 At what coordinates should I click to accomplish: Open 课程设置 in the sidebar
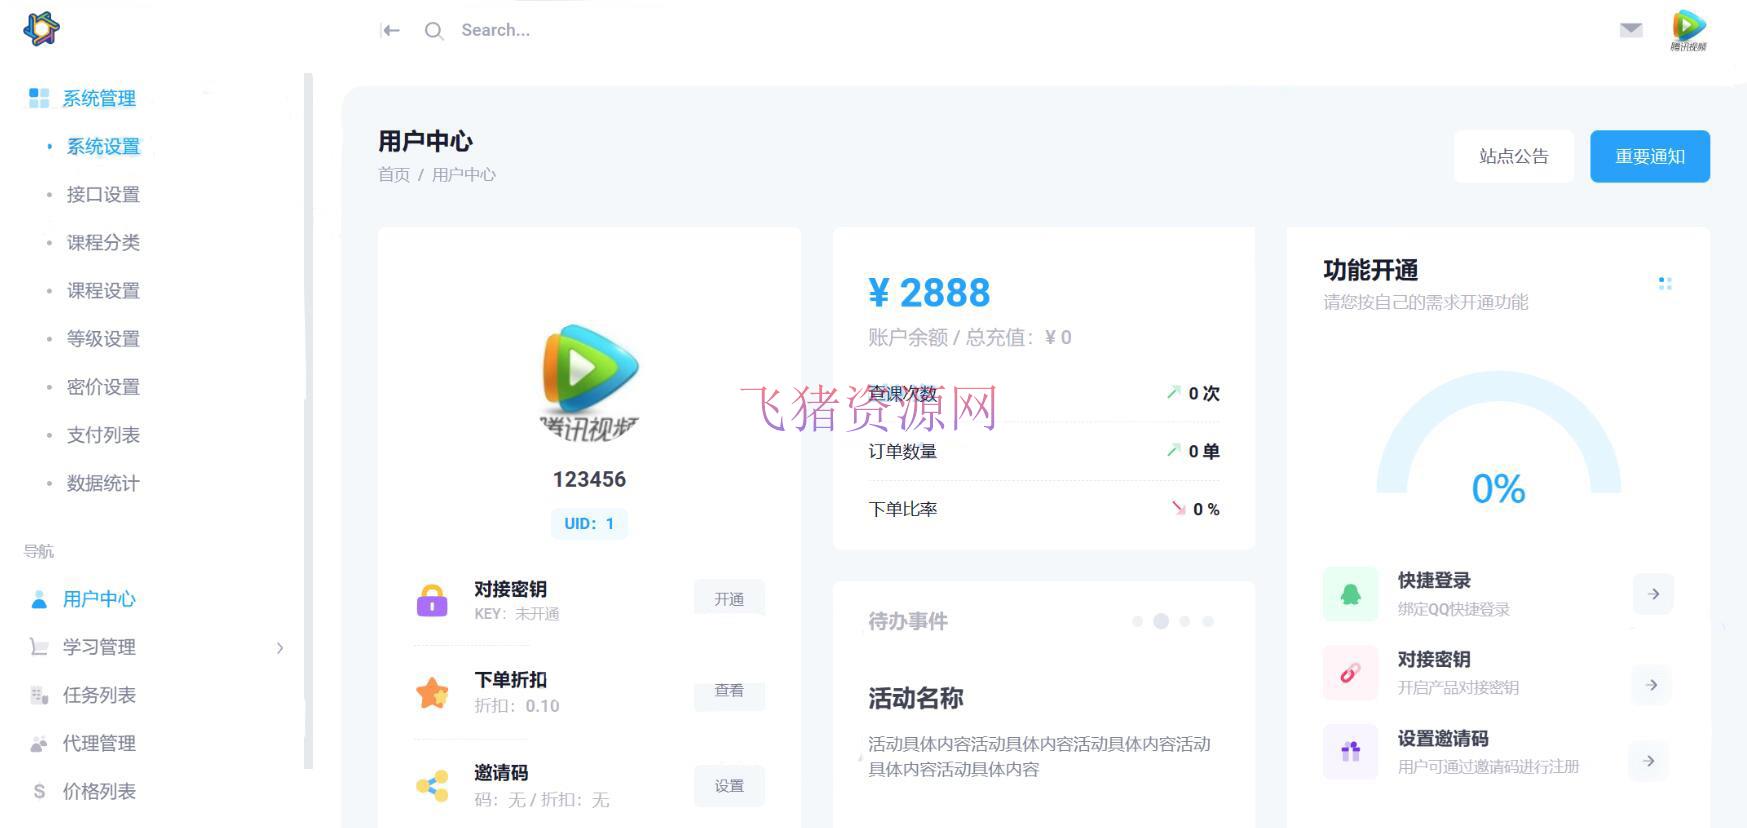click(x=103, y=290)
